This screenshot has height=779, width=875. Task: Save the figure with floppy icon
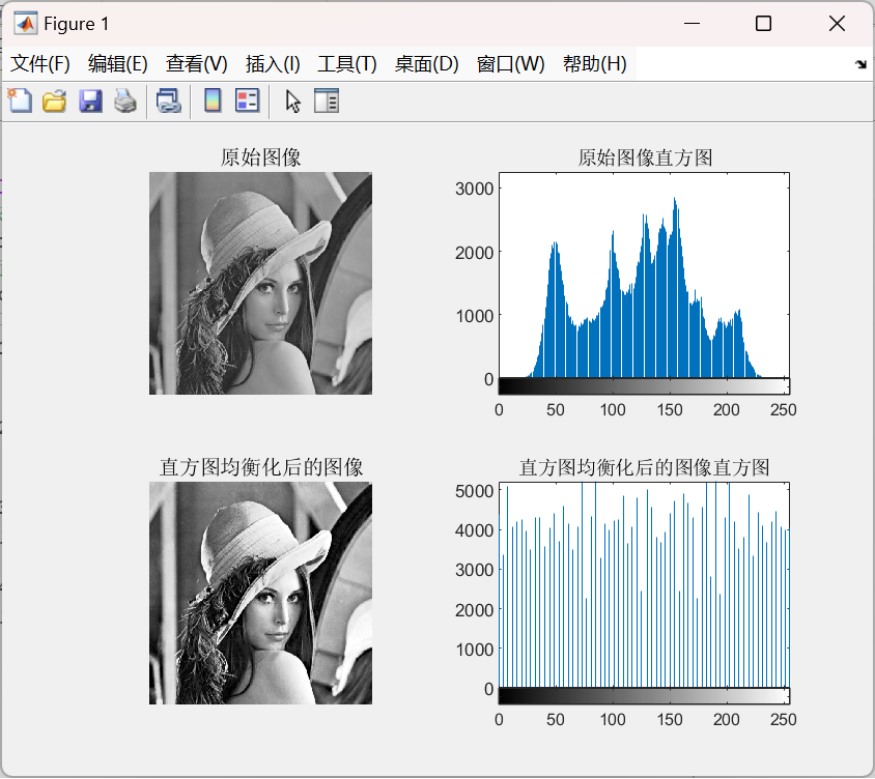tap(90, 101)
